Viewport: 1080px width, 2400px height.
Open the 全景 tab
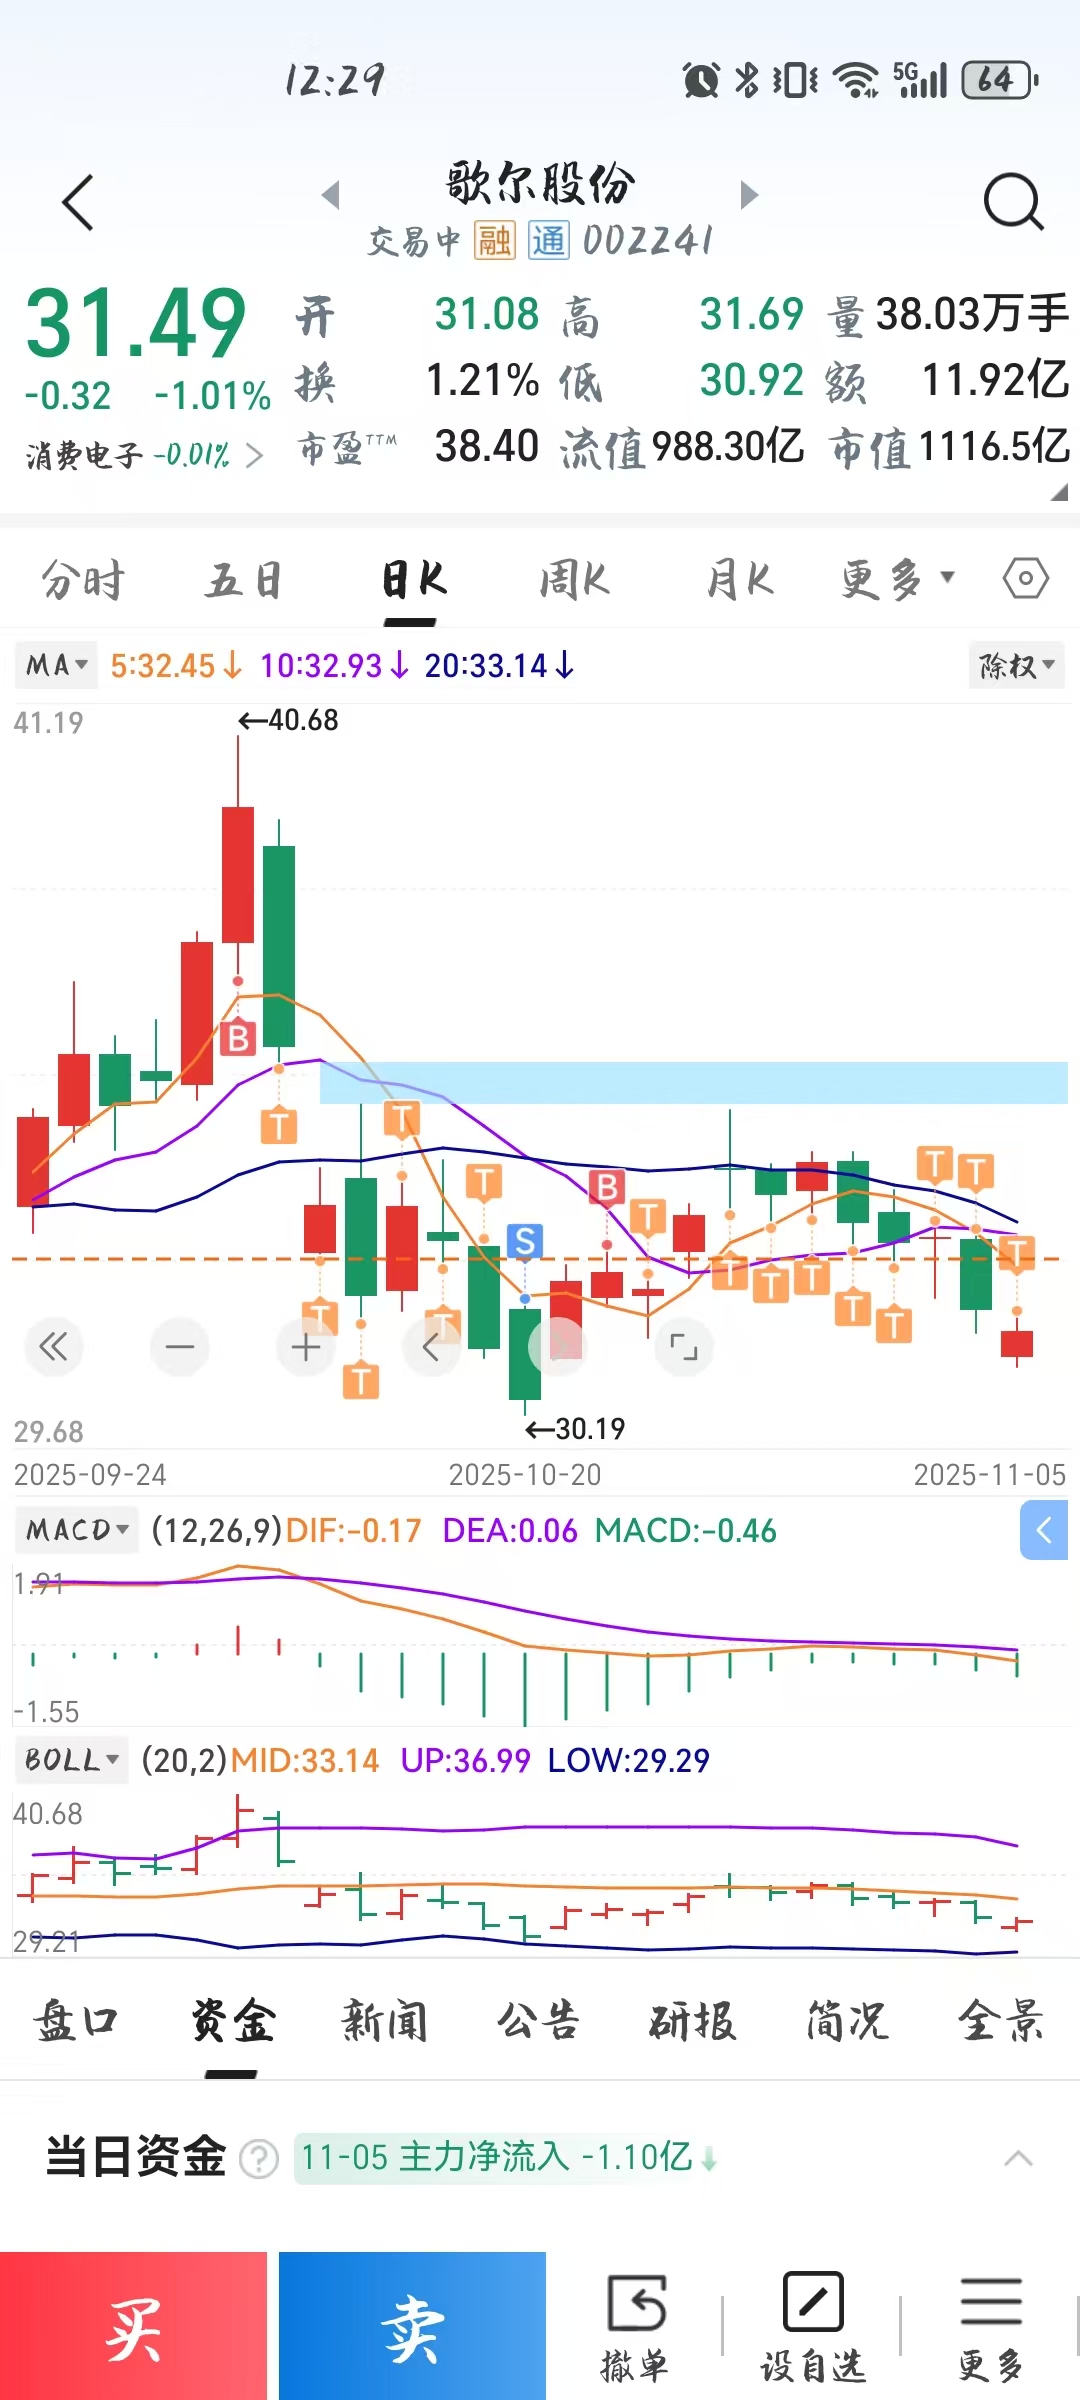click(1000, 2021)
